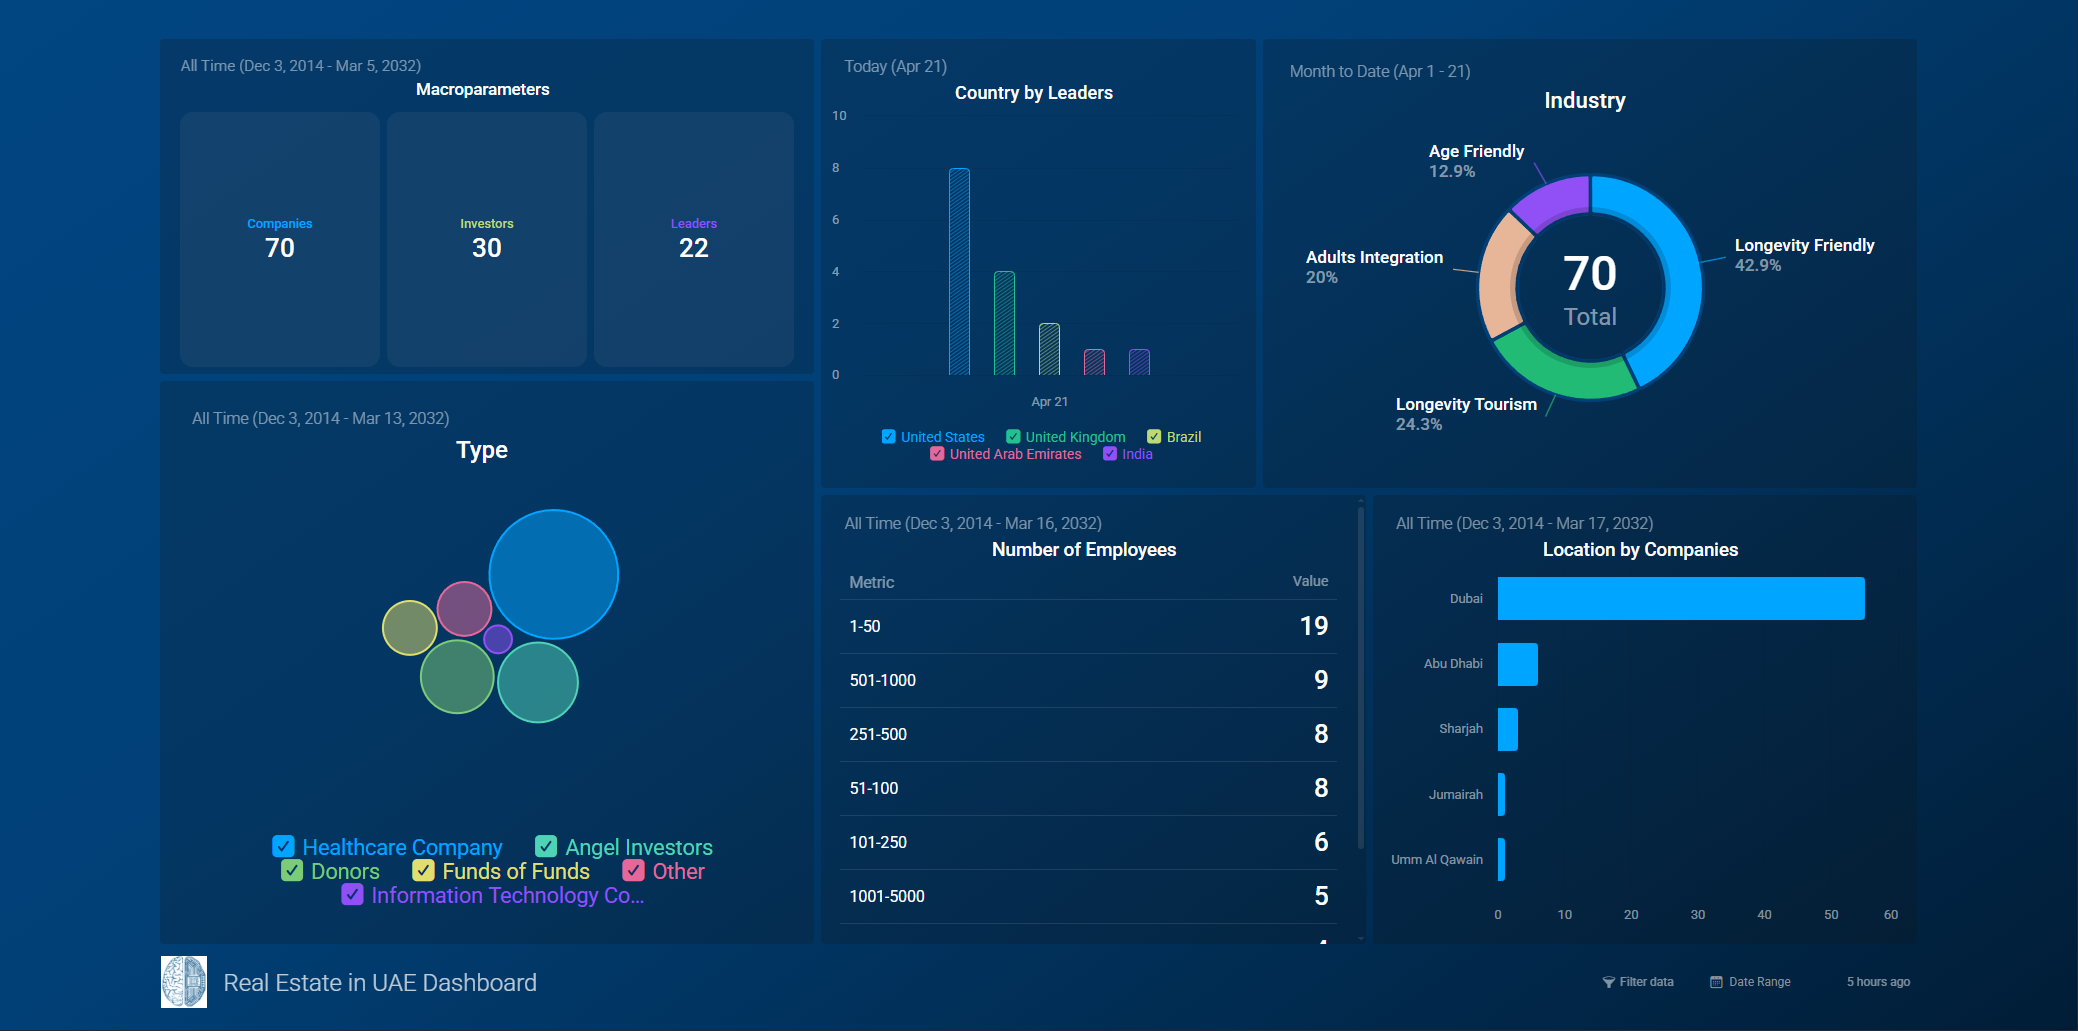Click the Value column header
This screenshot has height=1031, width=2078.
pos(1309,581)
